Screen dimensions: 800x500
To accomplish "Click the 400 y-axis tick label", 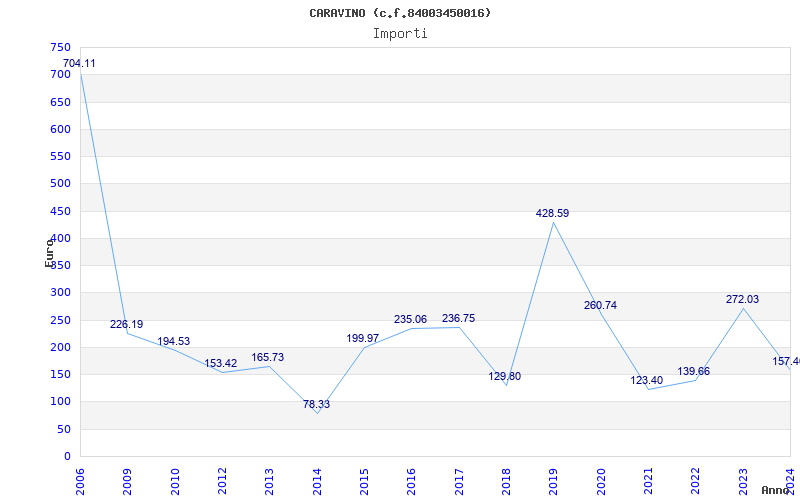I will click(60, 238).
